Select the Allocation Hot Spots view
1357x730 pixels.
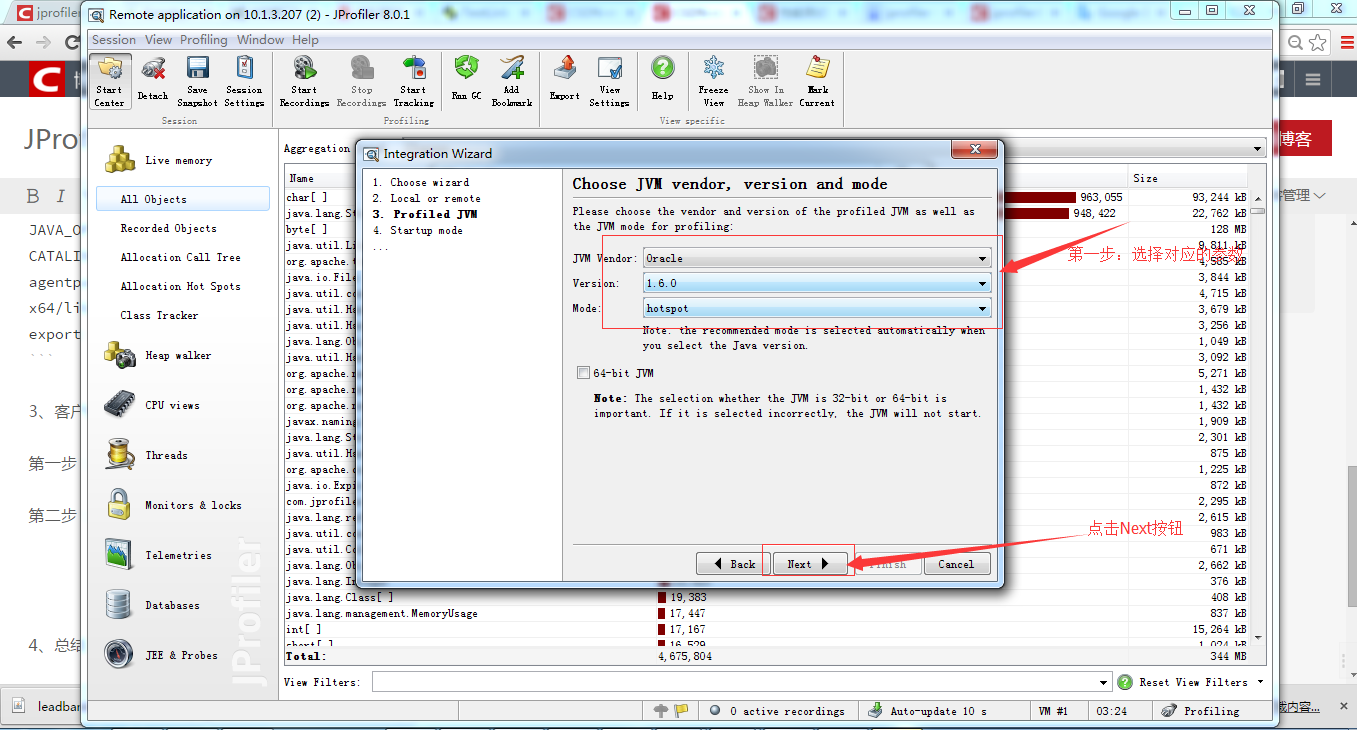(180, 286)
